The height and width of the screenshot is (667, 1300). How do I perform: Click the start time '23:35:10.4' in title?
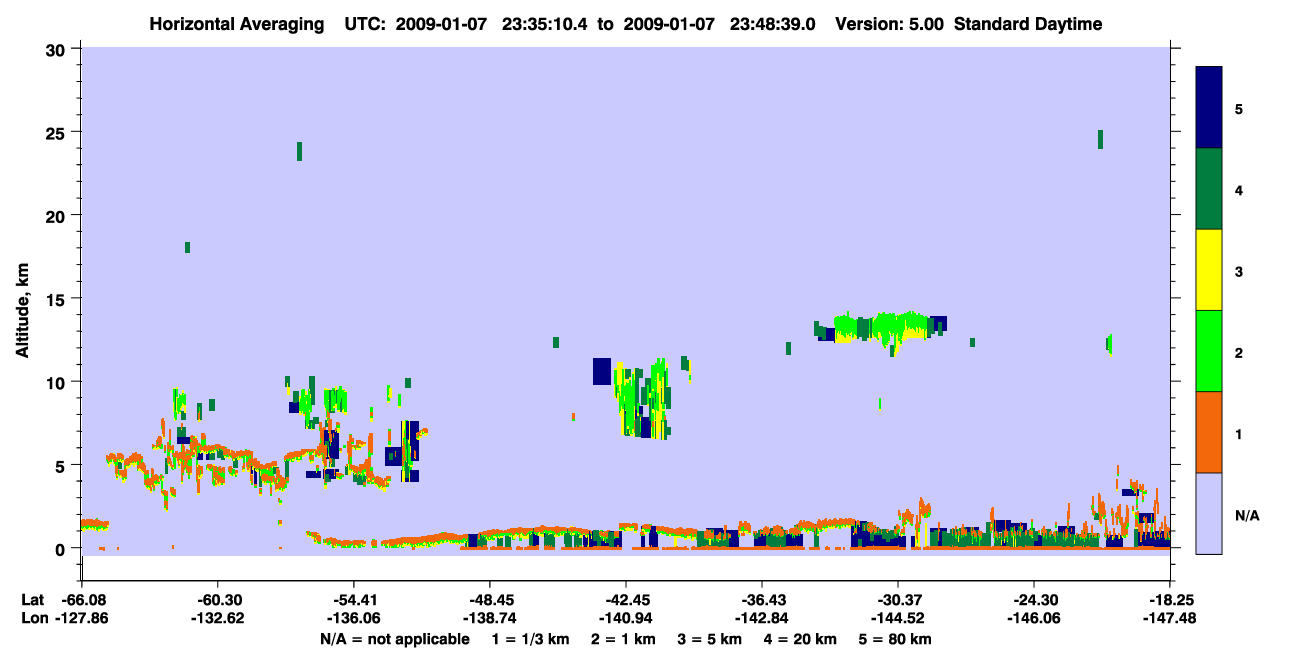click(545, 24)
